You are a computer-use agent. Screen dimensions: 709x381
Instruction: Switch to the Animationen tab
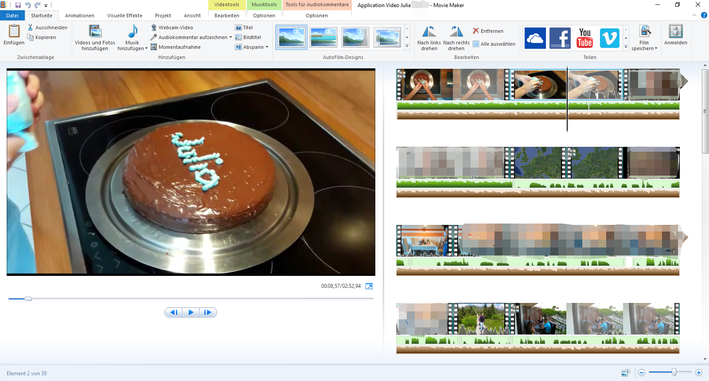[80, 15]
